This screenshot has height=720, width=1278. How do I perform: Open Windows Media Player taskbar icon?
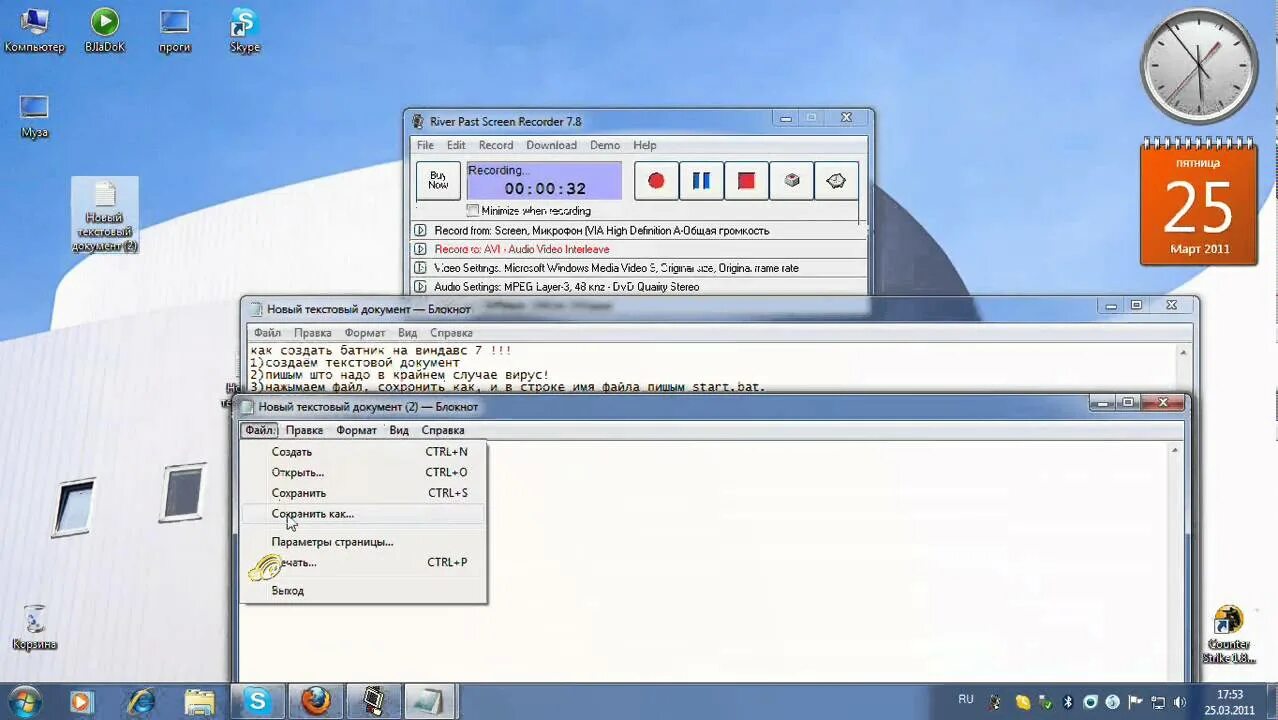81,701
